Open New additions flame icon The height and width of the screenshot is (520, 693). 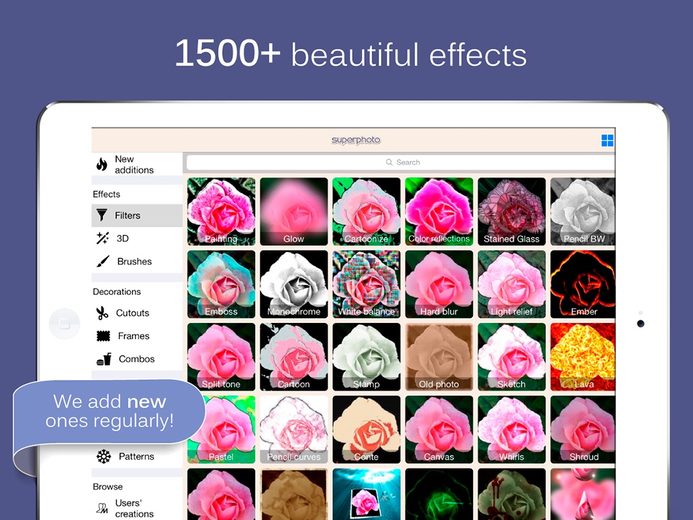click(102, 164)
